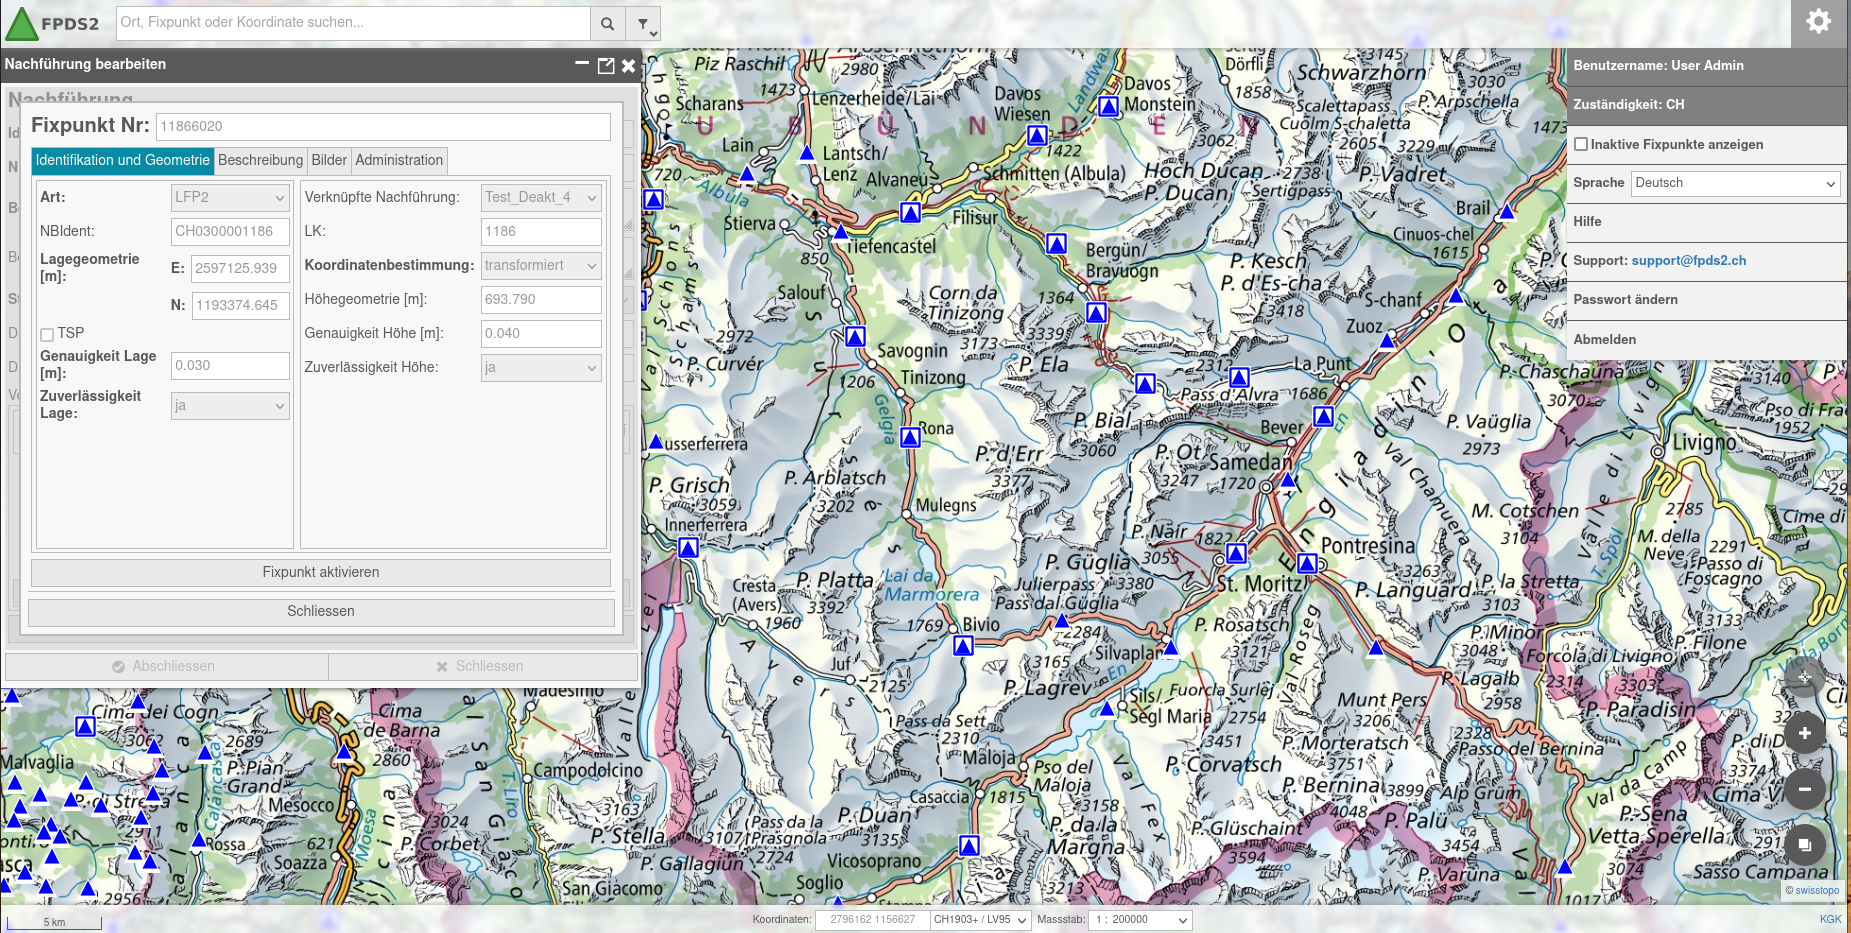
Task: Open the CH1903+ / LV95 coordinate system dropdown
Action: pos(980,920)
